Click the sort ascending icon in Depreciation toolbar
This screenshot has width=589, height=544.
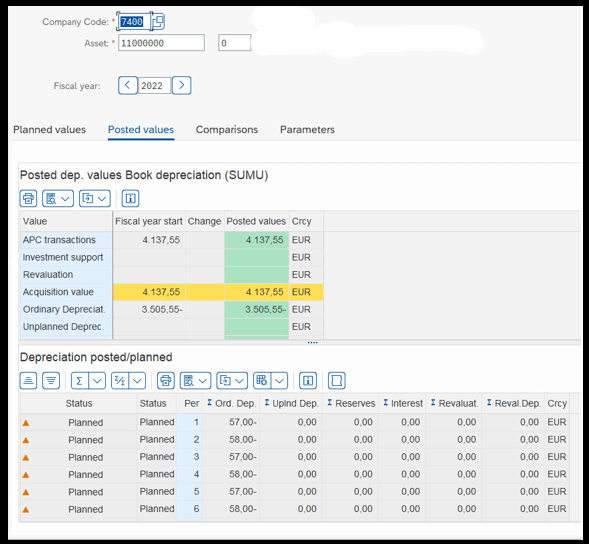28,381
